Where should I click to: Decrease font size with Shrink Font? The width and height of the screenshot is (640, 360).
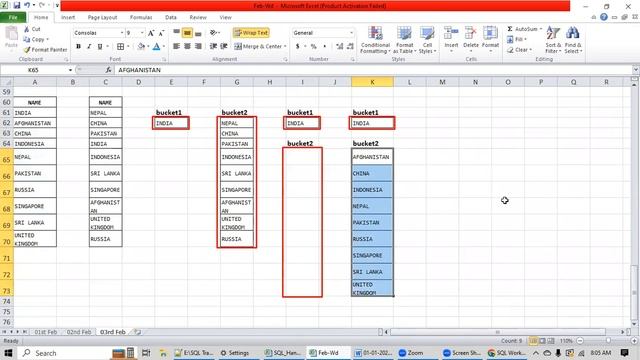coord(162,33)
